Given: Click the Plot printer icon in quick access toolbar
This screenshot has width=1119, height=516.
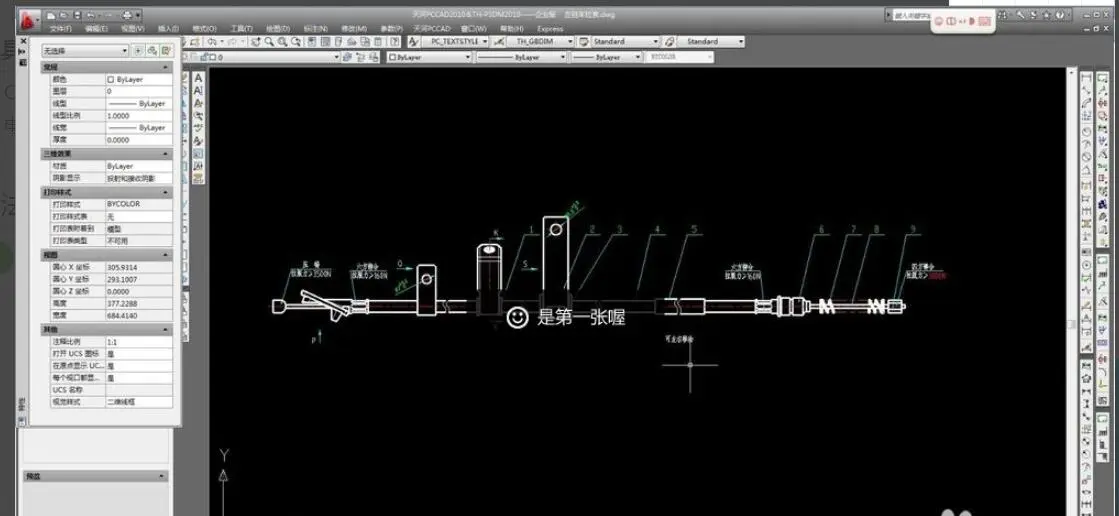Looking at the screenshot, I should [x=127, y=15].
